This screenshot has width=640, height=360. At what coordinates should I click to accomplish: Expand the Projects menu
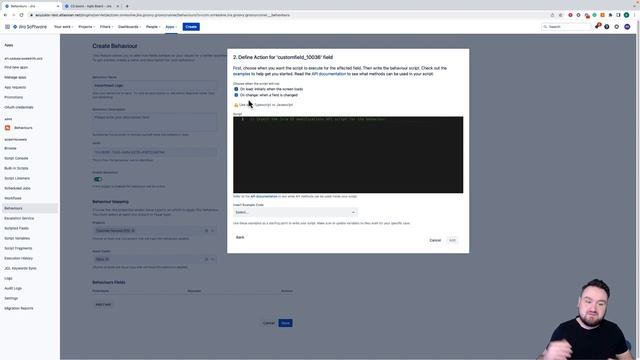(x=86, y=27)
